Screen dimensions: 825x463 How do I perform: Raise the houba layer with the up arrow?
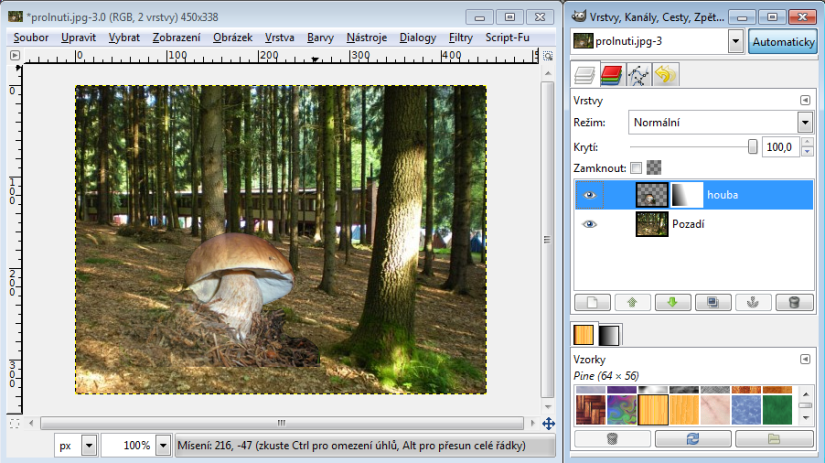632,302
